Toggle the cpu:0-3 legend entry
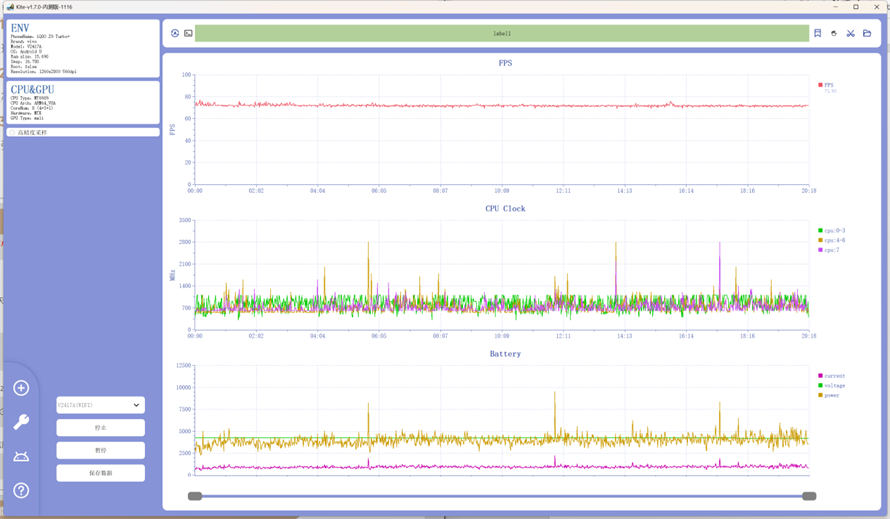This screenshot has height=519, width=890. [832, 231]
